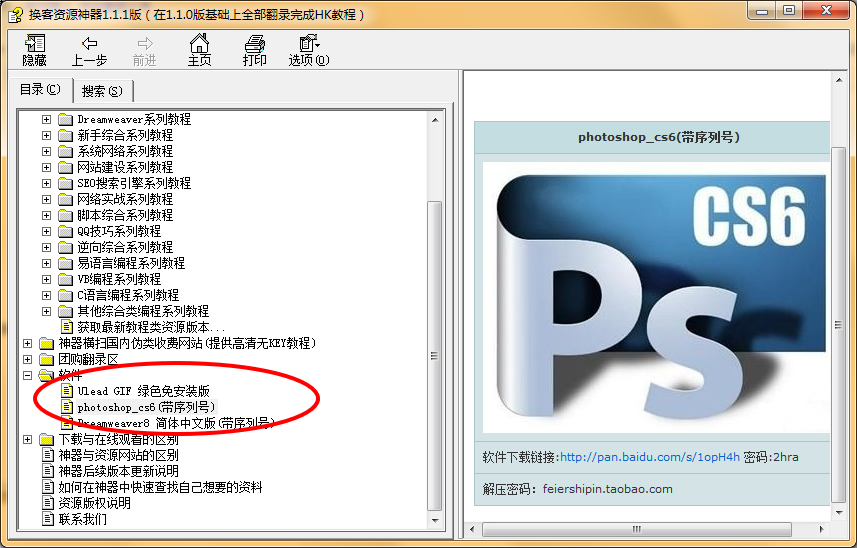Click the 新手综合系列教程 folder icon
The height and width of the screenshot is (548, 857).
pos(66,135)
